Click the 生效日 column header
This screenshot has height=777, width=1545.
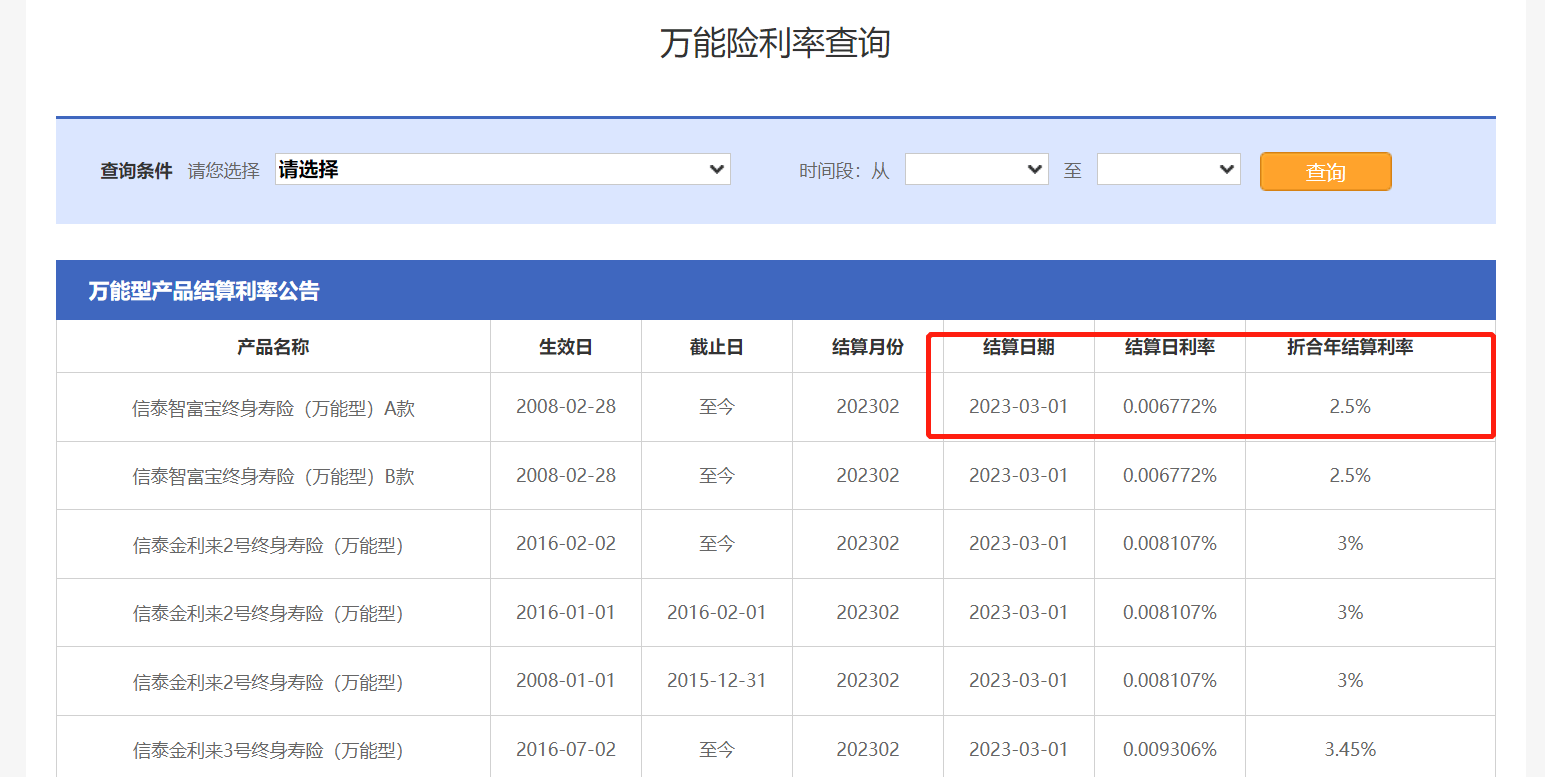coord(566,347)
